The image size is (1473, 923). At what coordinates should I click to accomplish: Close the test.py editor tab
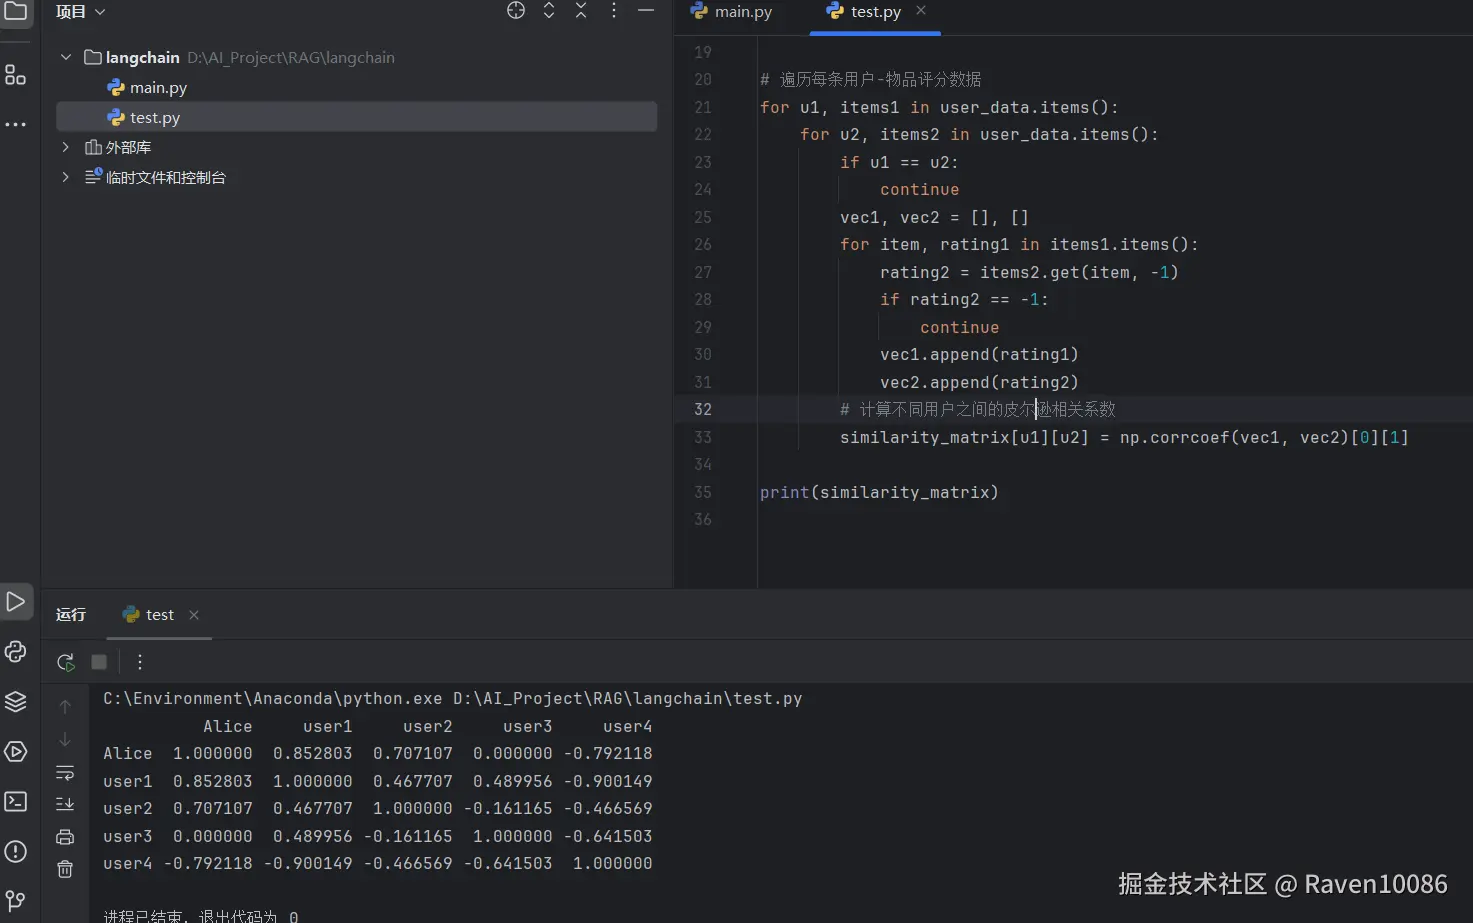pyautogui.click(x=921, y=11)
